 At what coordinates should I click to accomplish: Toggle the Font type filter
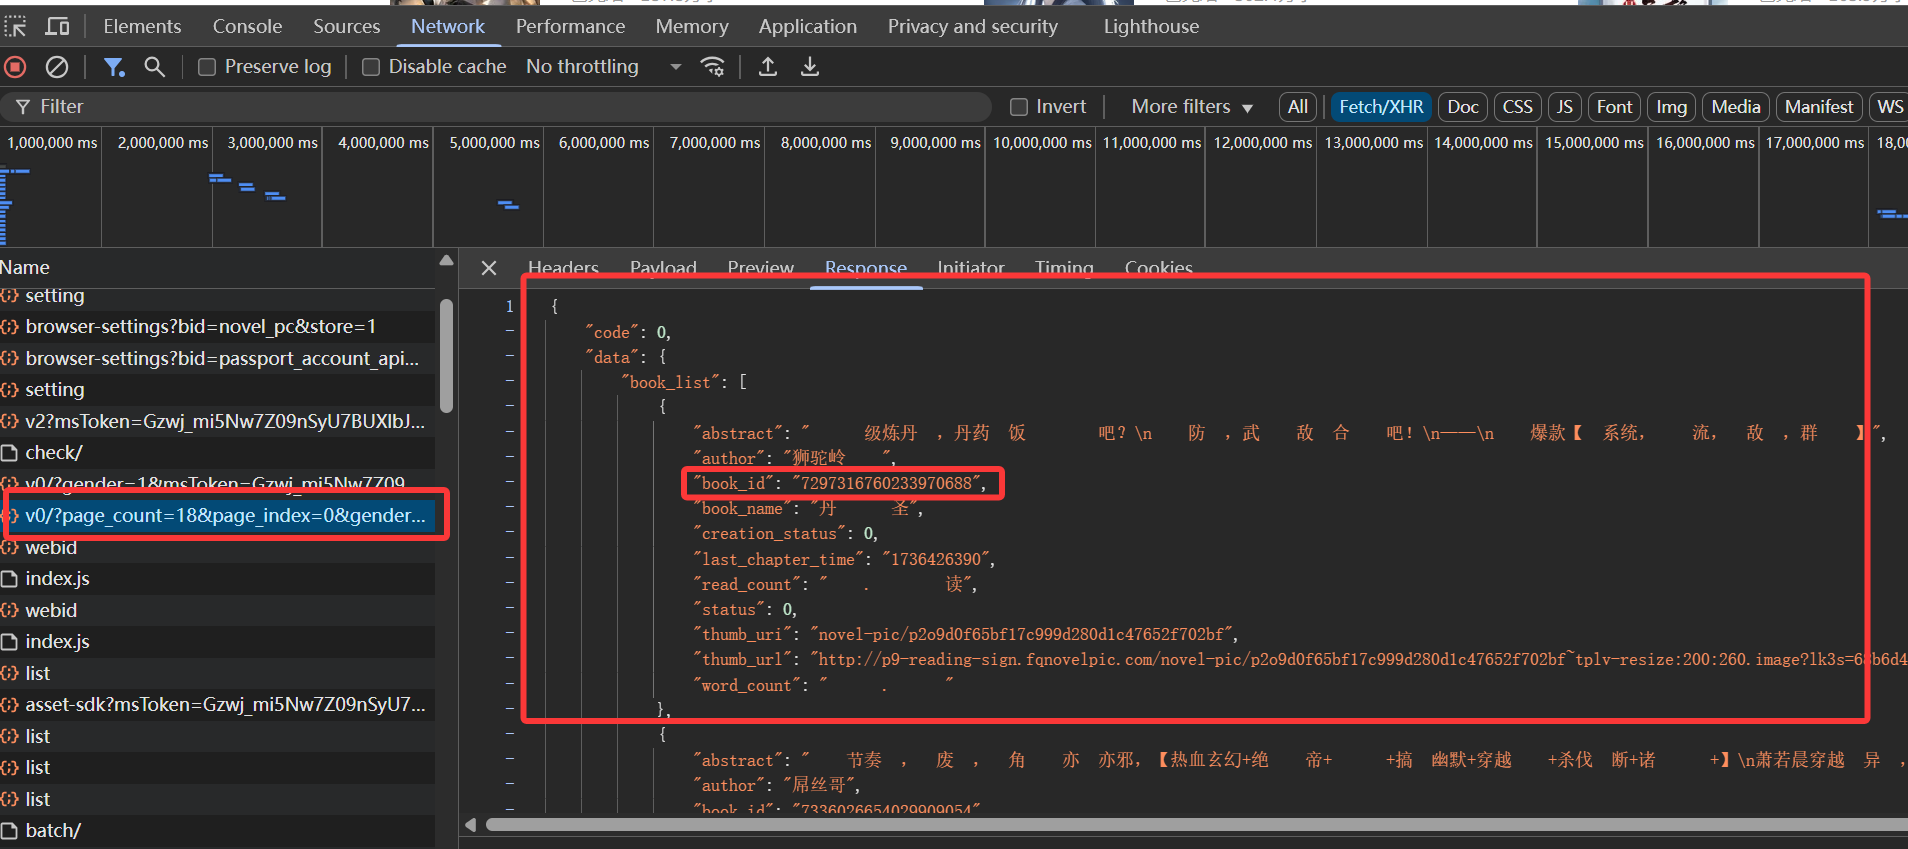[x=1615, y=107]
